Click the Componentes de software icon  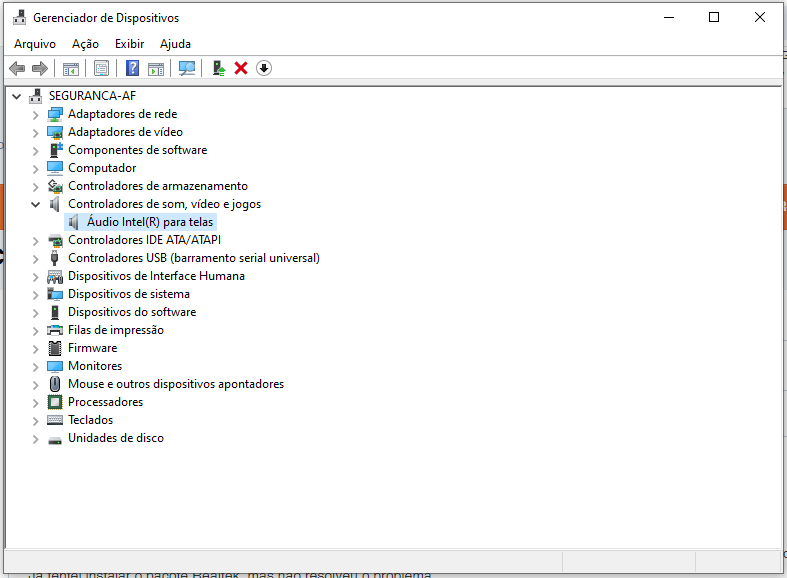[55, 150]
